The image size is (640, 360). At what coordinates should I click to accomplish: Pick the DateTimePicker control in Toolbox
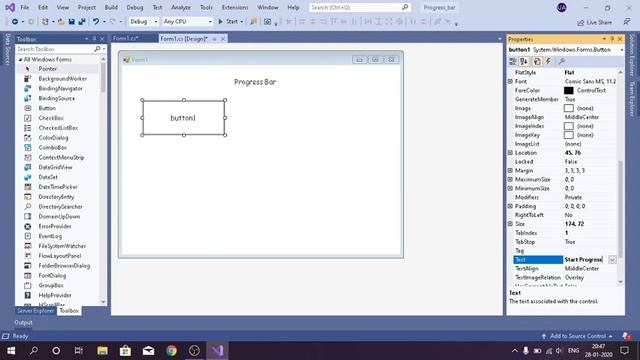pos(57,187)
